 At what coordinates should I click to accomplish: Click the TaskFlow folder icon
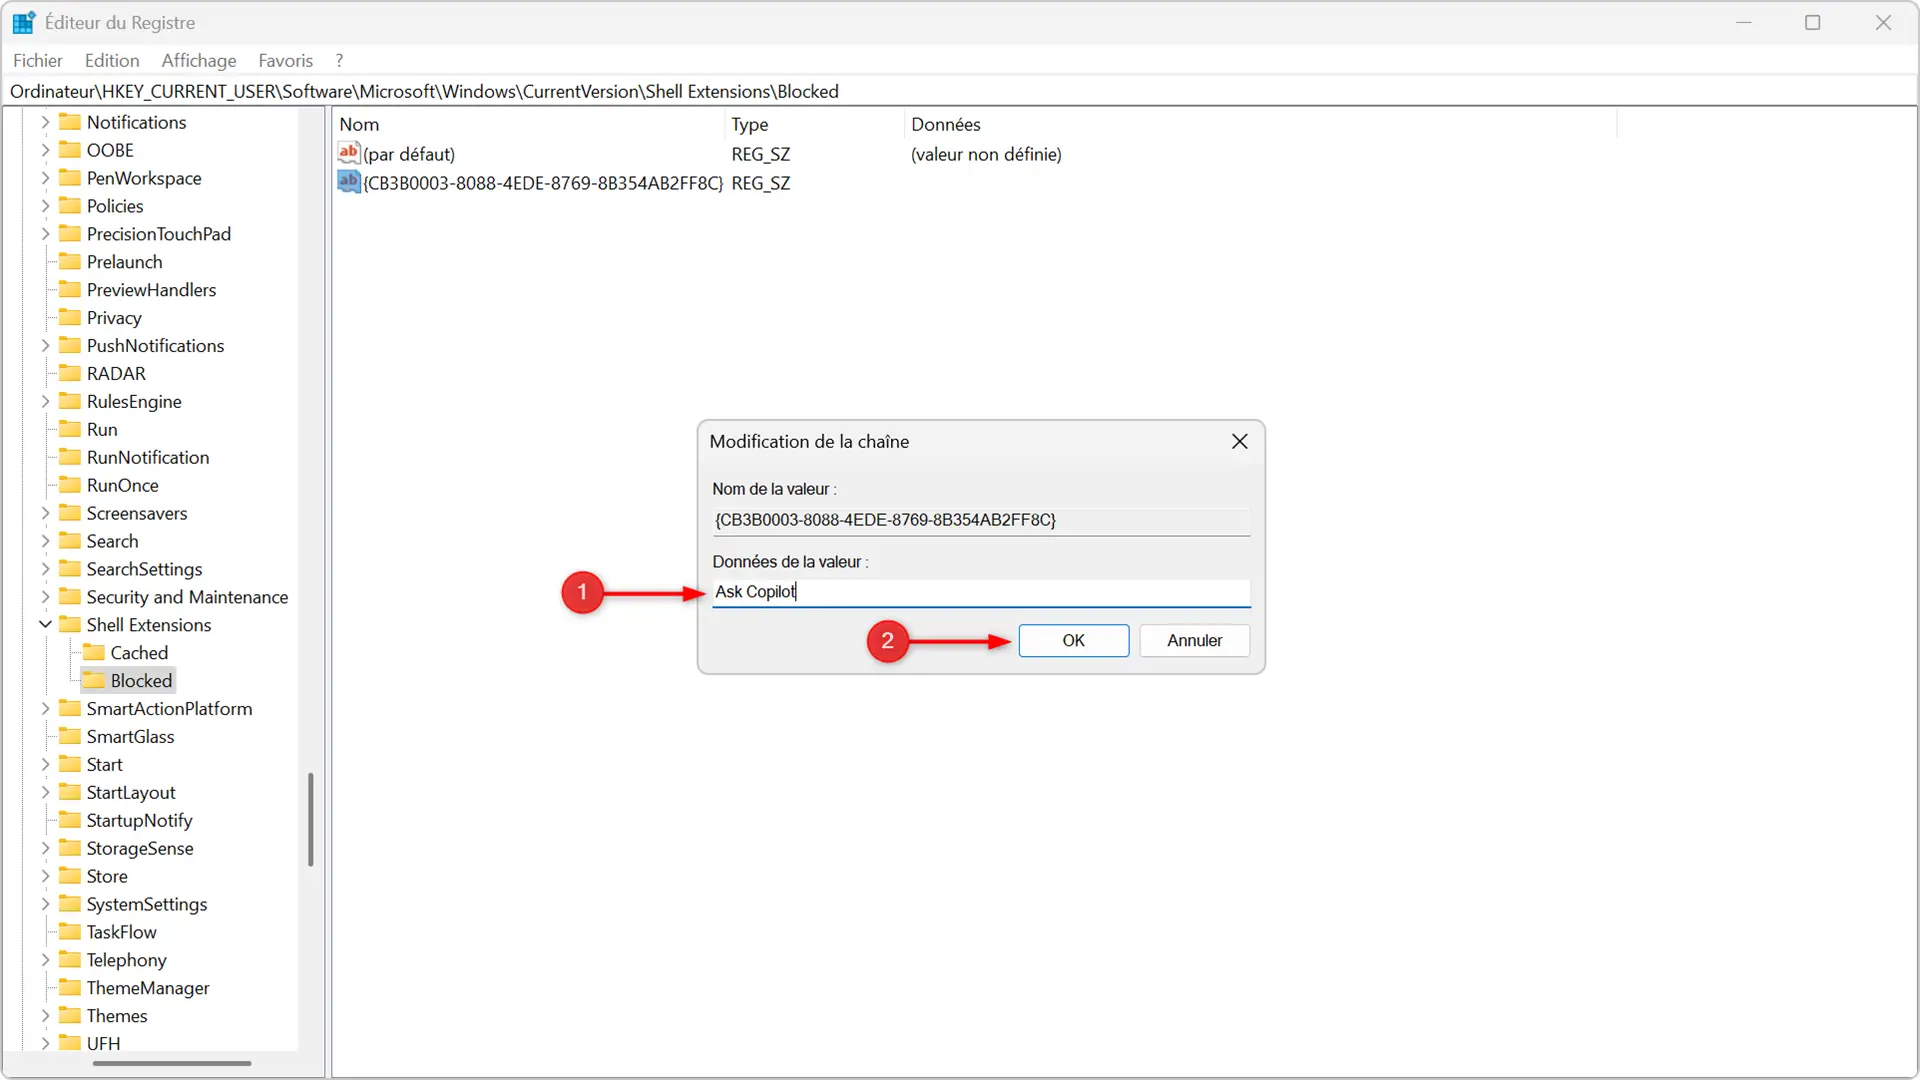pyautogui.click(x=70, y=932)
